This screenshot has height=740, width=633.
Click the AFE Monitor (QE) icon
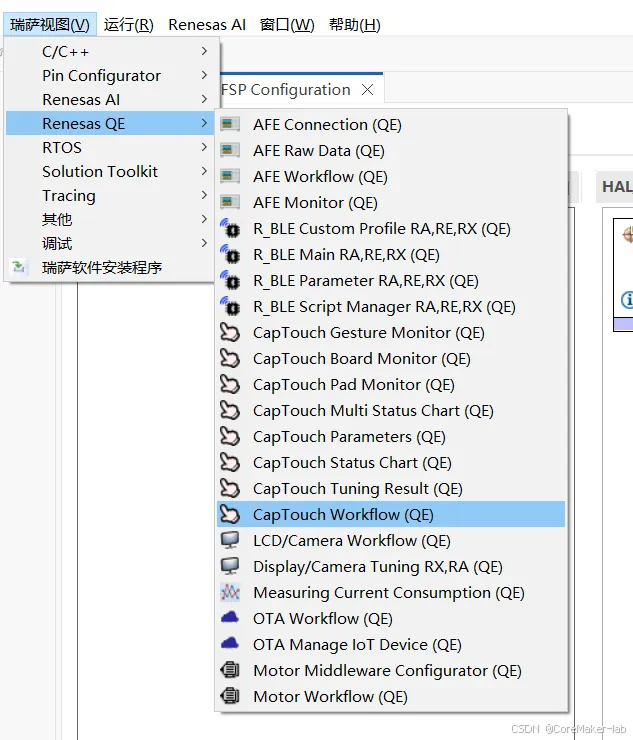click(230, 202)
